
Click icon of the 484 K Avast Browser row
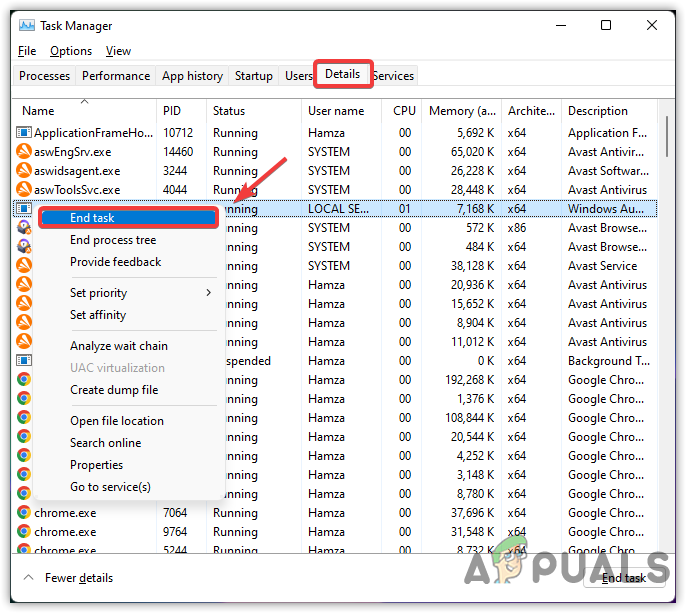(x=24, y=246)
